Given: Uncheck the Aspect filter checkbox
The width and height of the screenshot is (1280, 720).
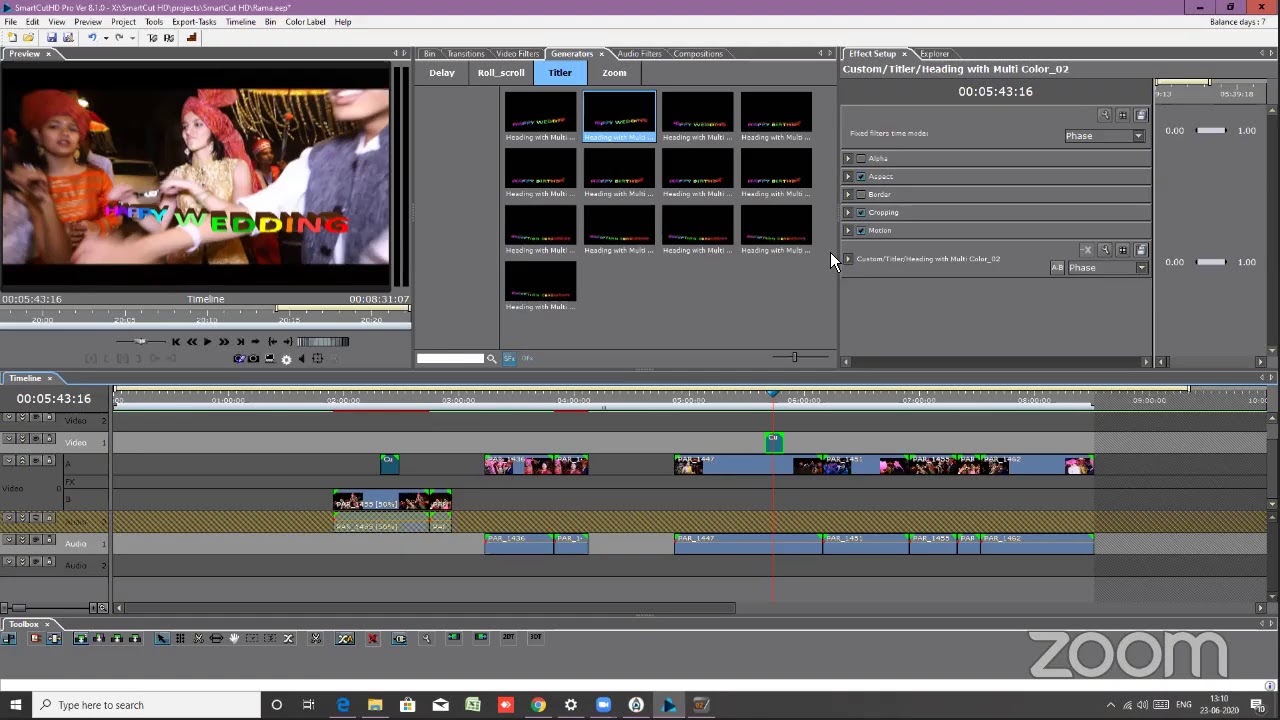Looking at the screenshot, I should point(861,177).
